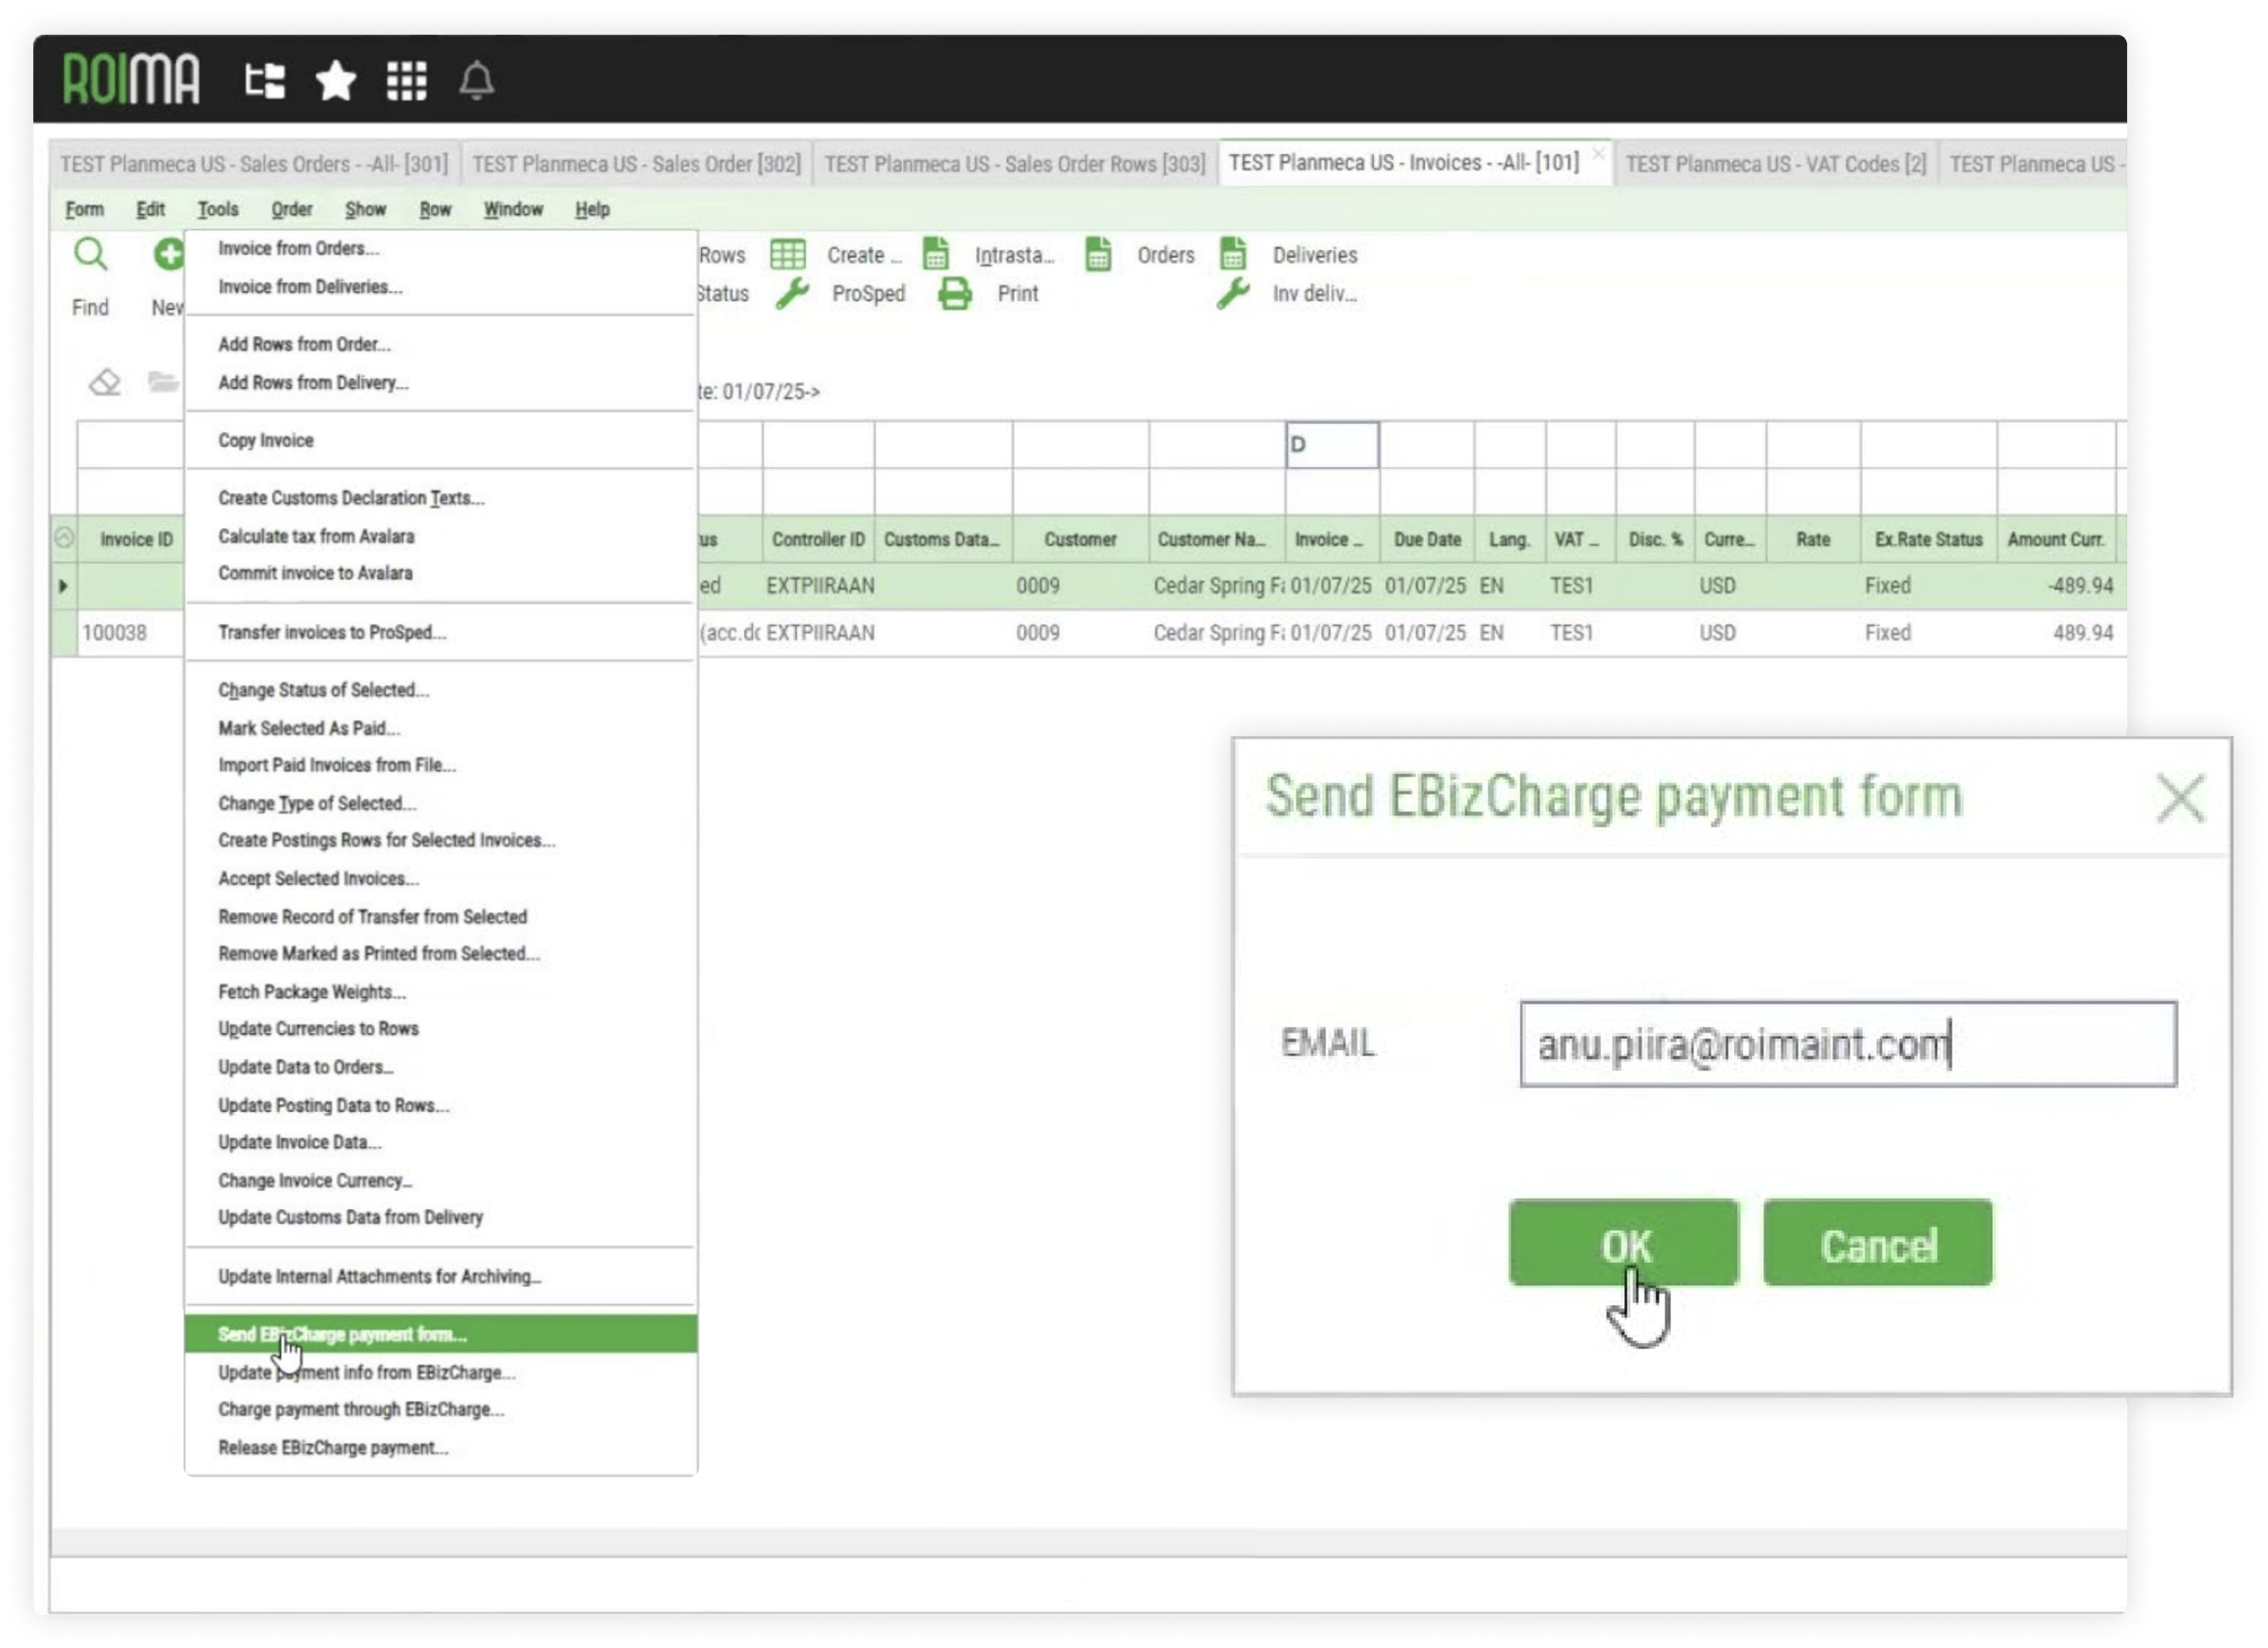The image size is (2268, 1648).
Task: Open the Edit menu
Action: pyautogui.click(x=150, y=209)
